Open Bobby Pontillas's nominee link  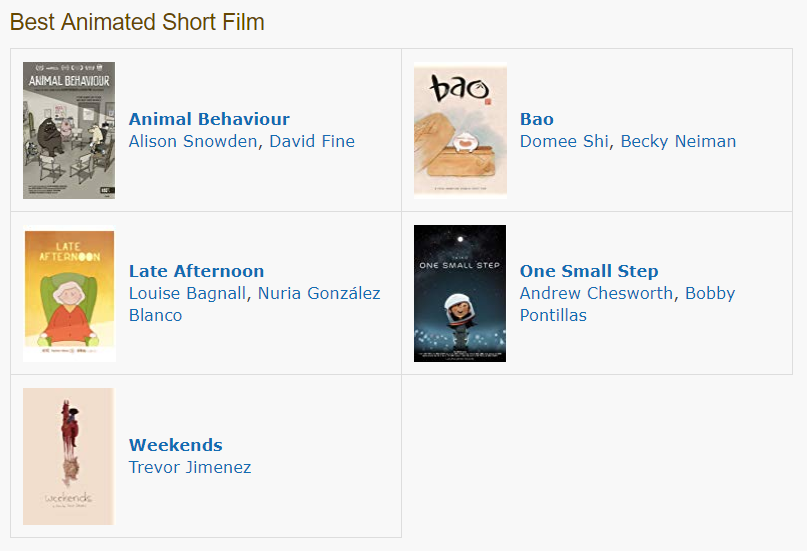710,293
